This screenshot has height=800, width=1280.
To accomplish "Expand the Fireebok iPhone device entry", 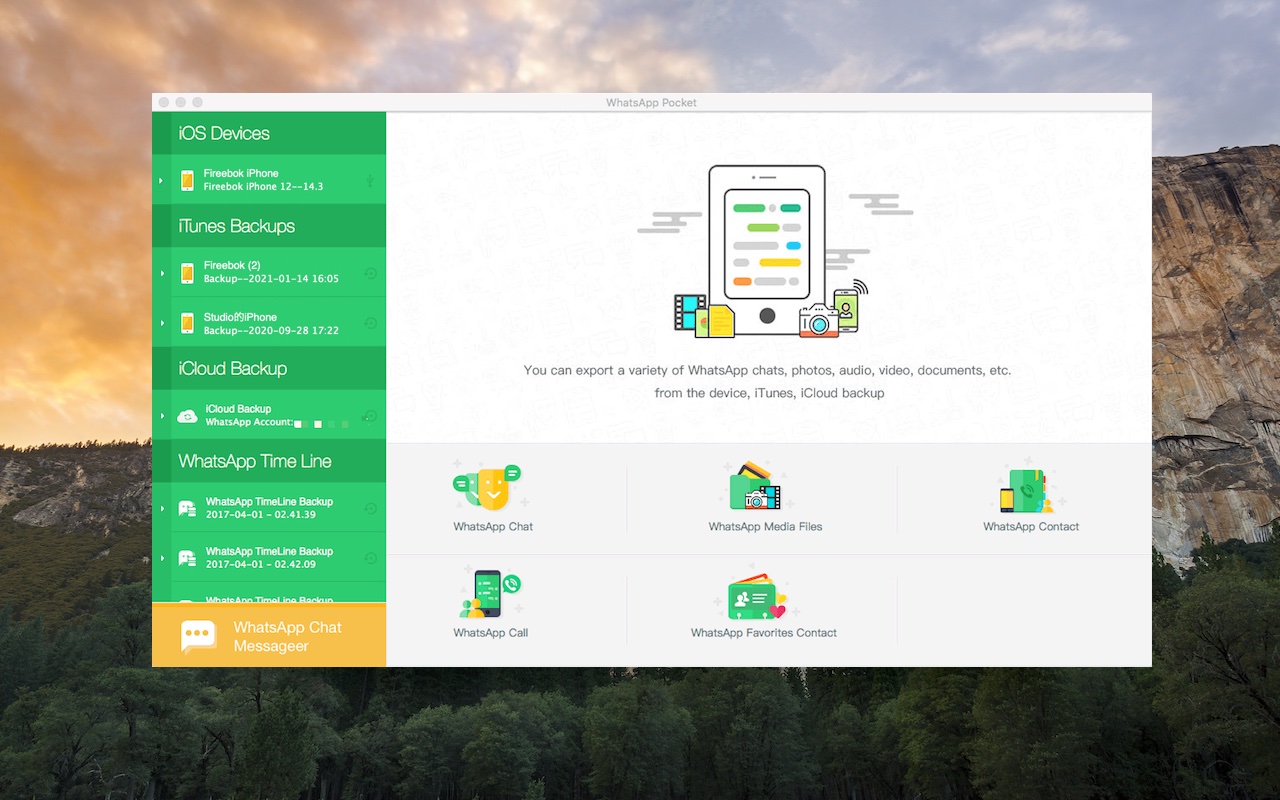I will tap(161, 180).
